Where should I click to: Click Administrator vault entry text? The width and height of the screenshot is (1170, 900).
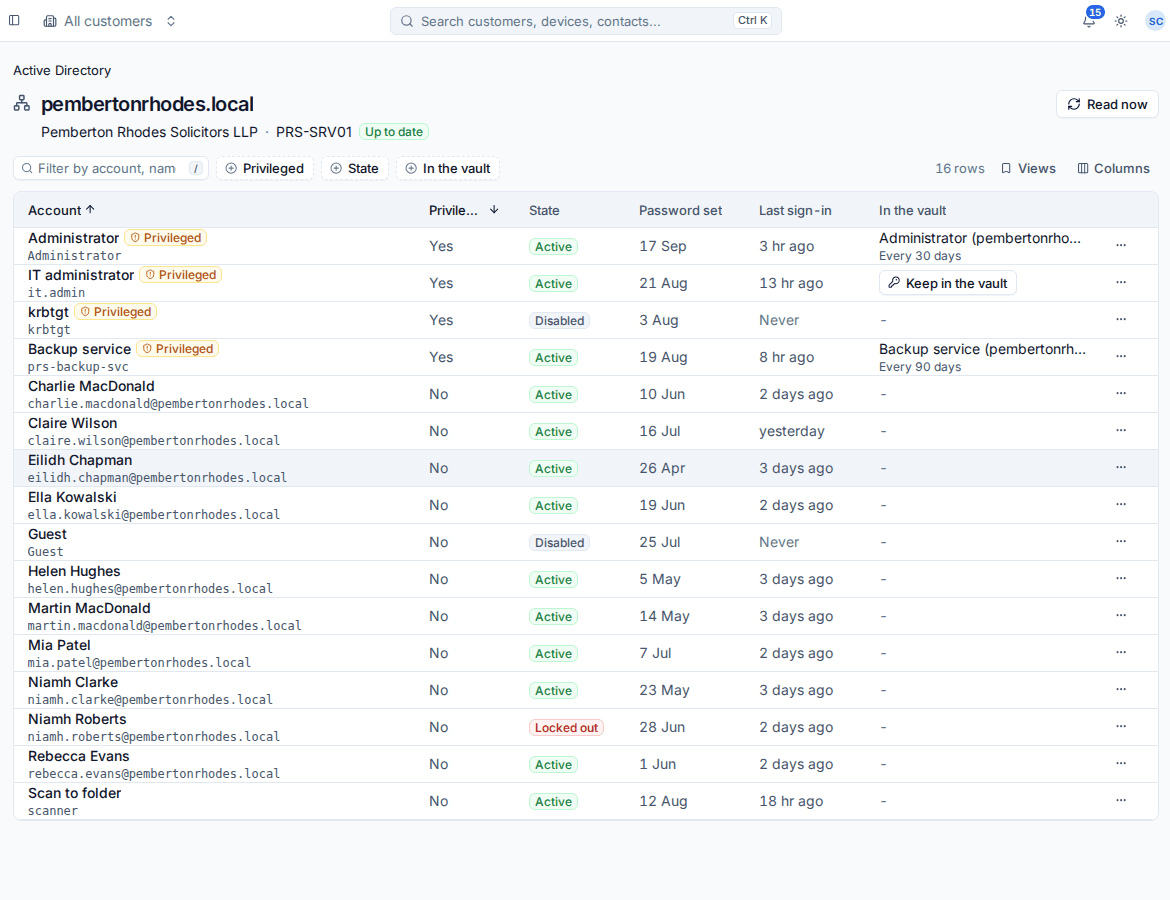pyautogui.click(x=979, y=238)
